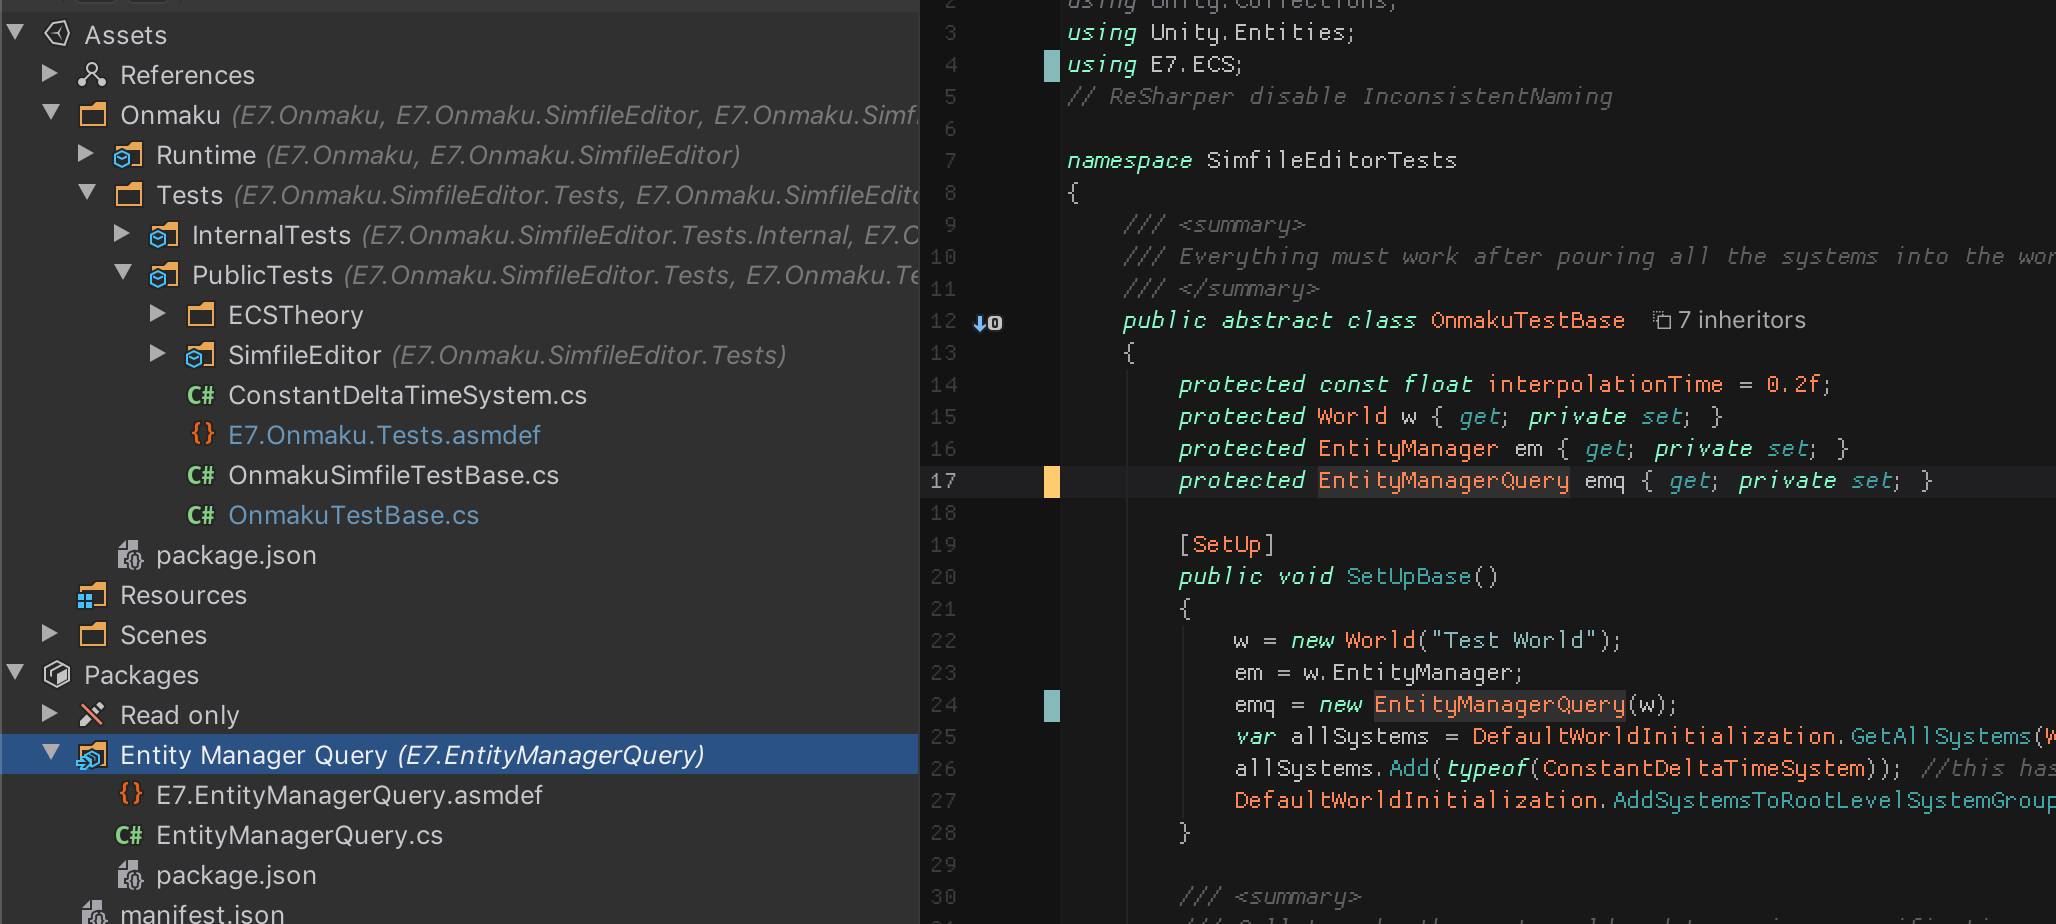Open the 7 inheritors link
The image size is (2056, 924).
click(x=1744, y=320)
